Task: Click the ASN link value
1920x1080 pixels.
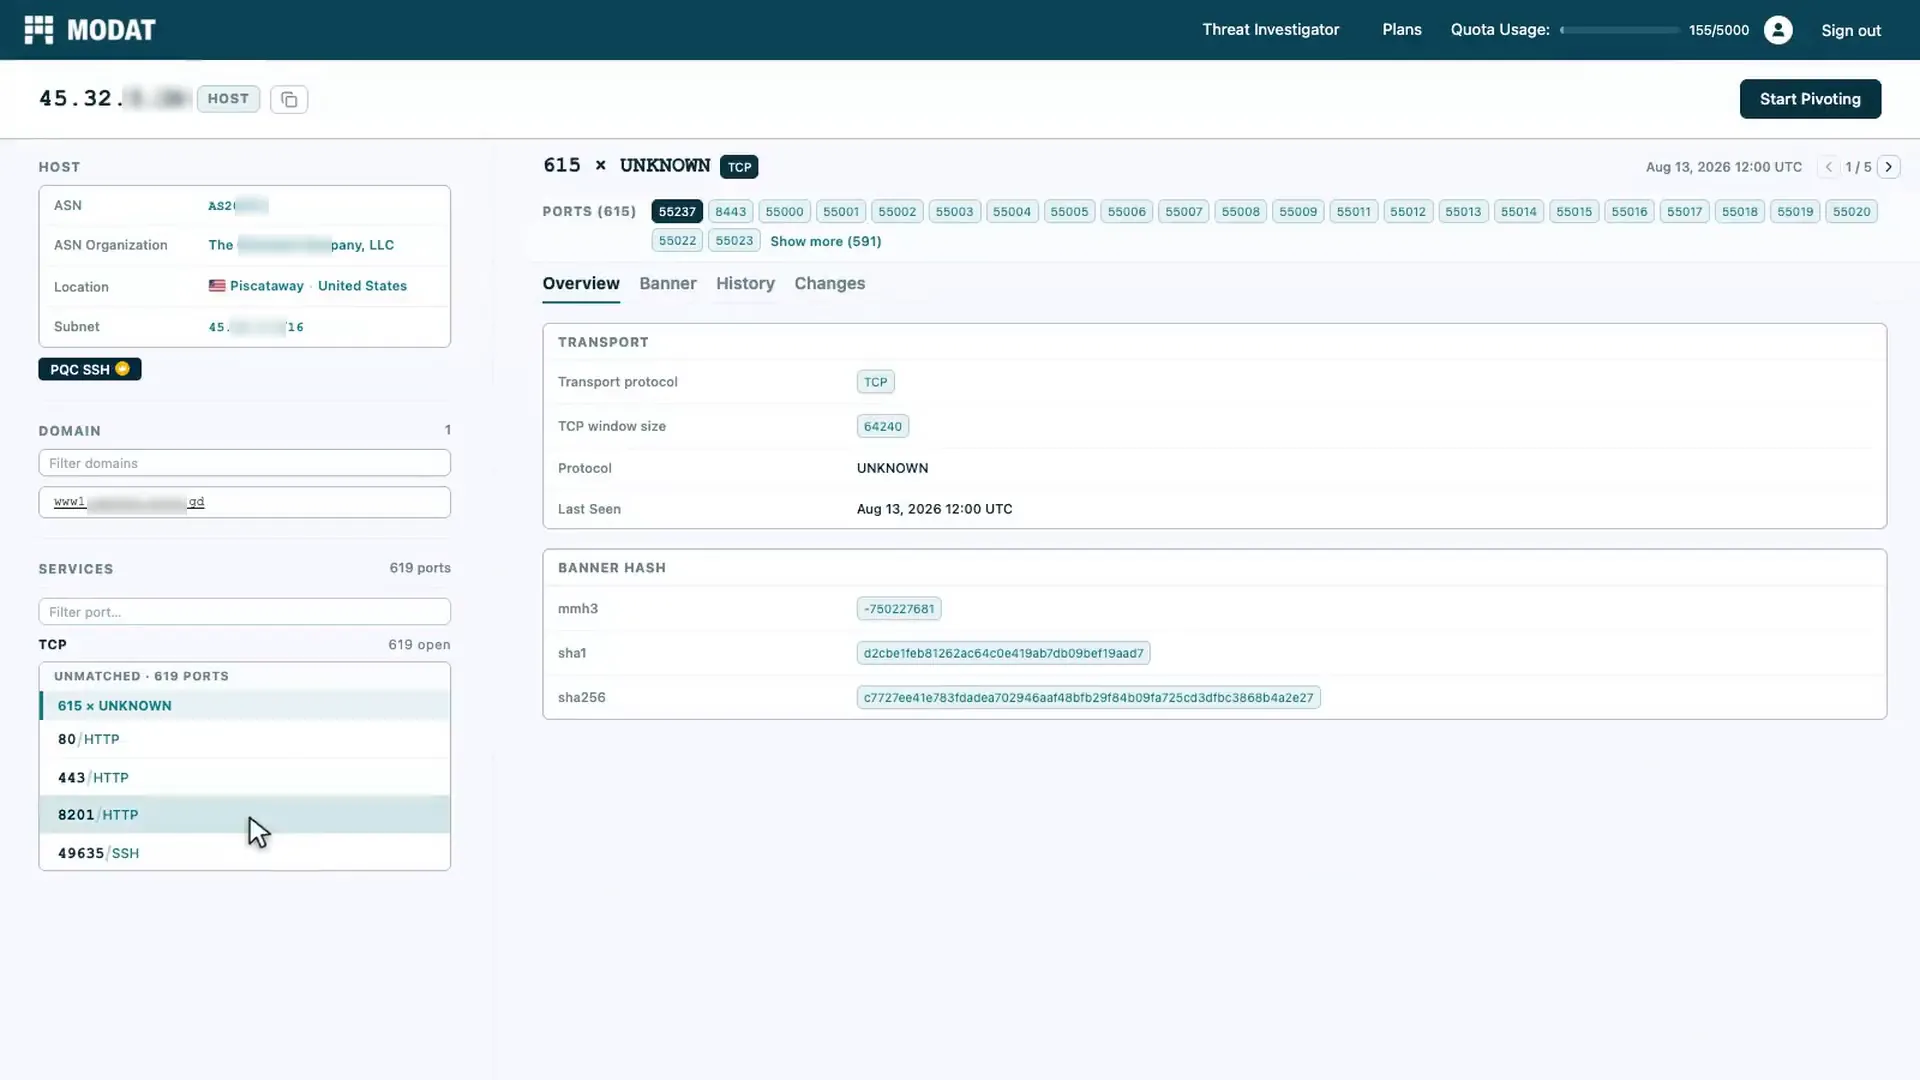Action: [238, 206]
